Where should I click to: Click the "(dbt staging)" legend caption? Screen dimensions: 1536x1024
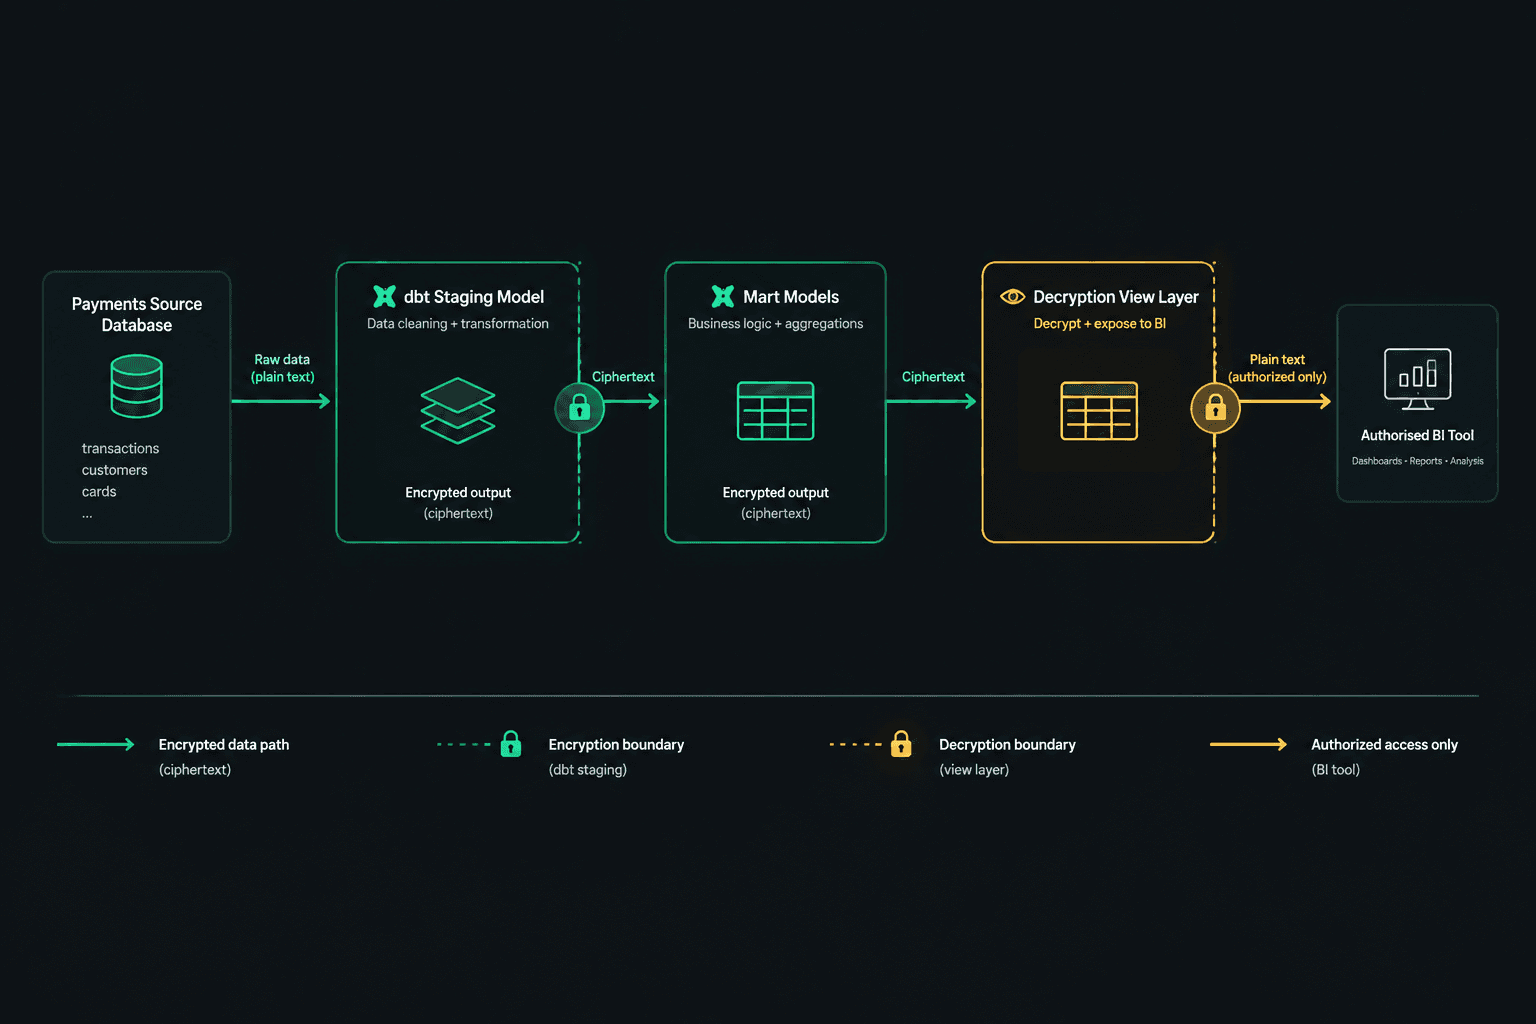tap(588, 769)
